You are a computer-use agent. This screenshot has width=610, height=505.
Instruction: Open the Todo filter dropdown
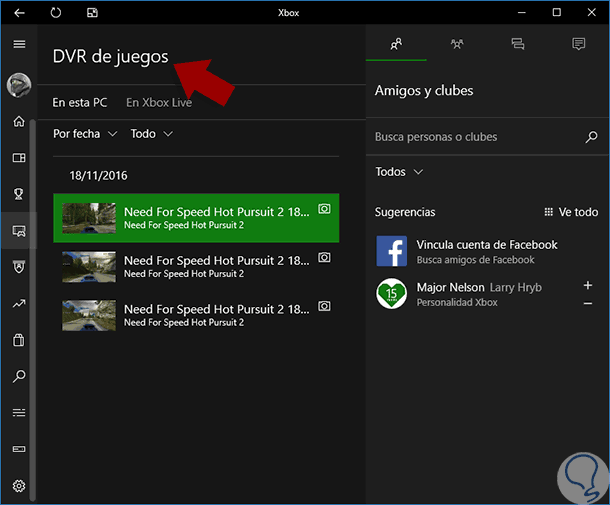click(151, 134)
